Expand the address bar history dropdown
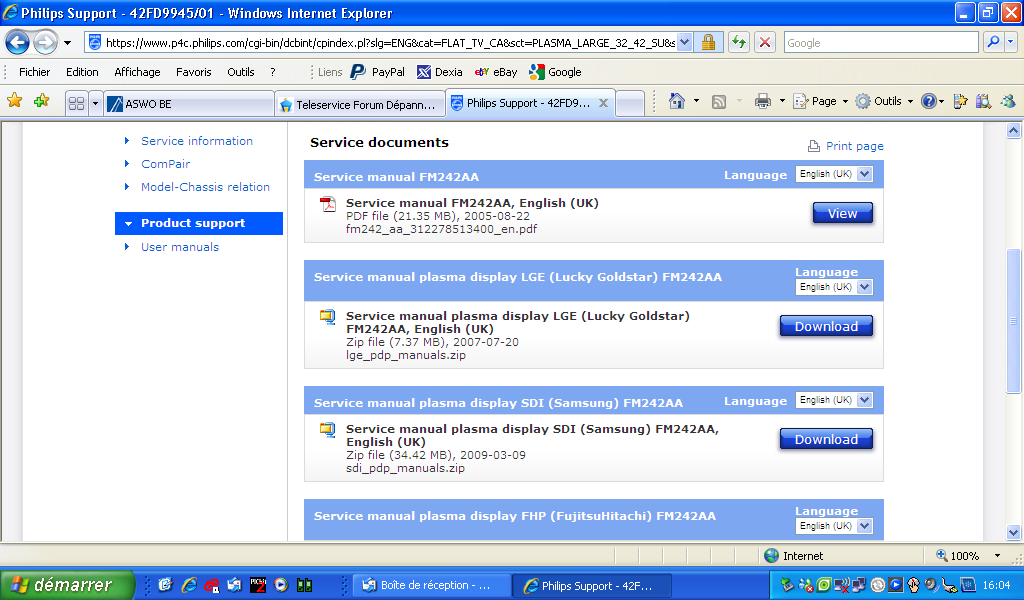Screen dimensions: 1024x600 [684, 43]
